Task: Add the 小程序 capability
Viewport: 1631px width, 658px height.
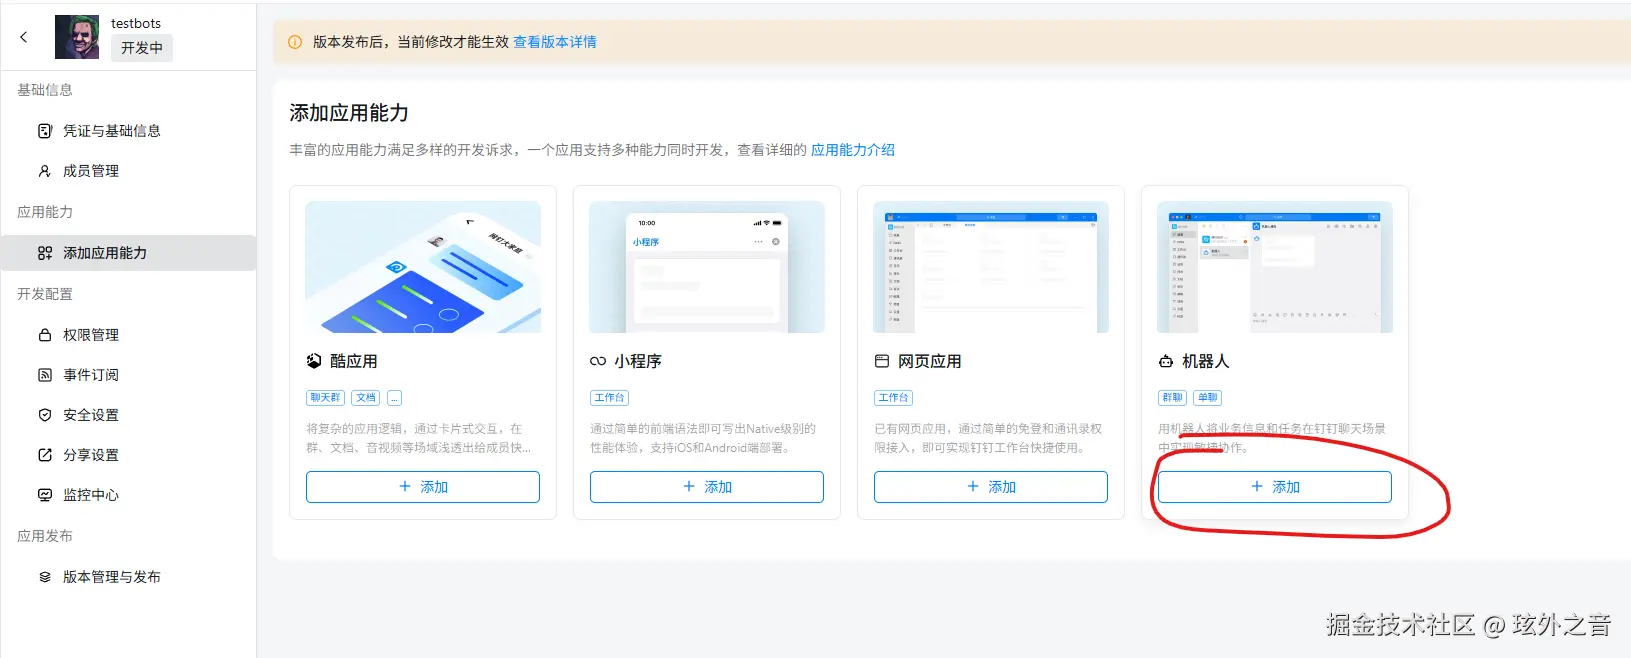Action: [707, 487]
